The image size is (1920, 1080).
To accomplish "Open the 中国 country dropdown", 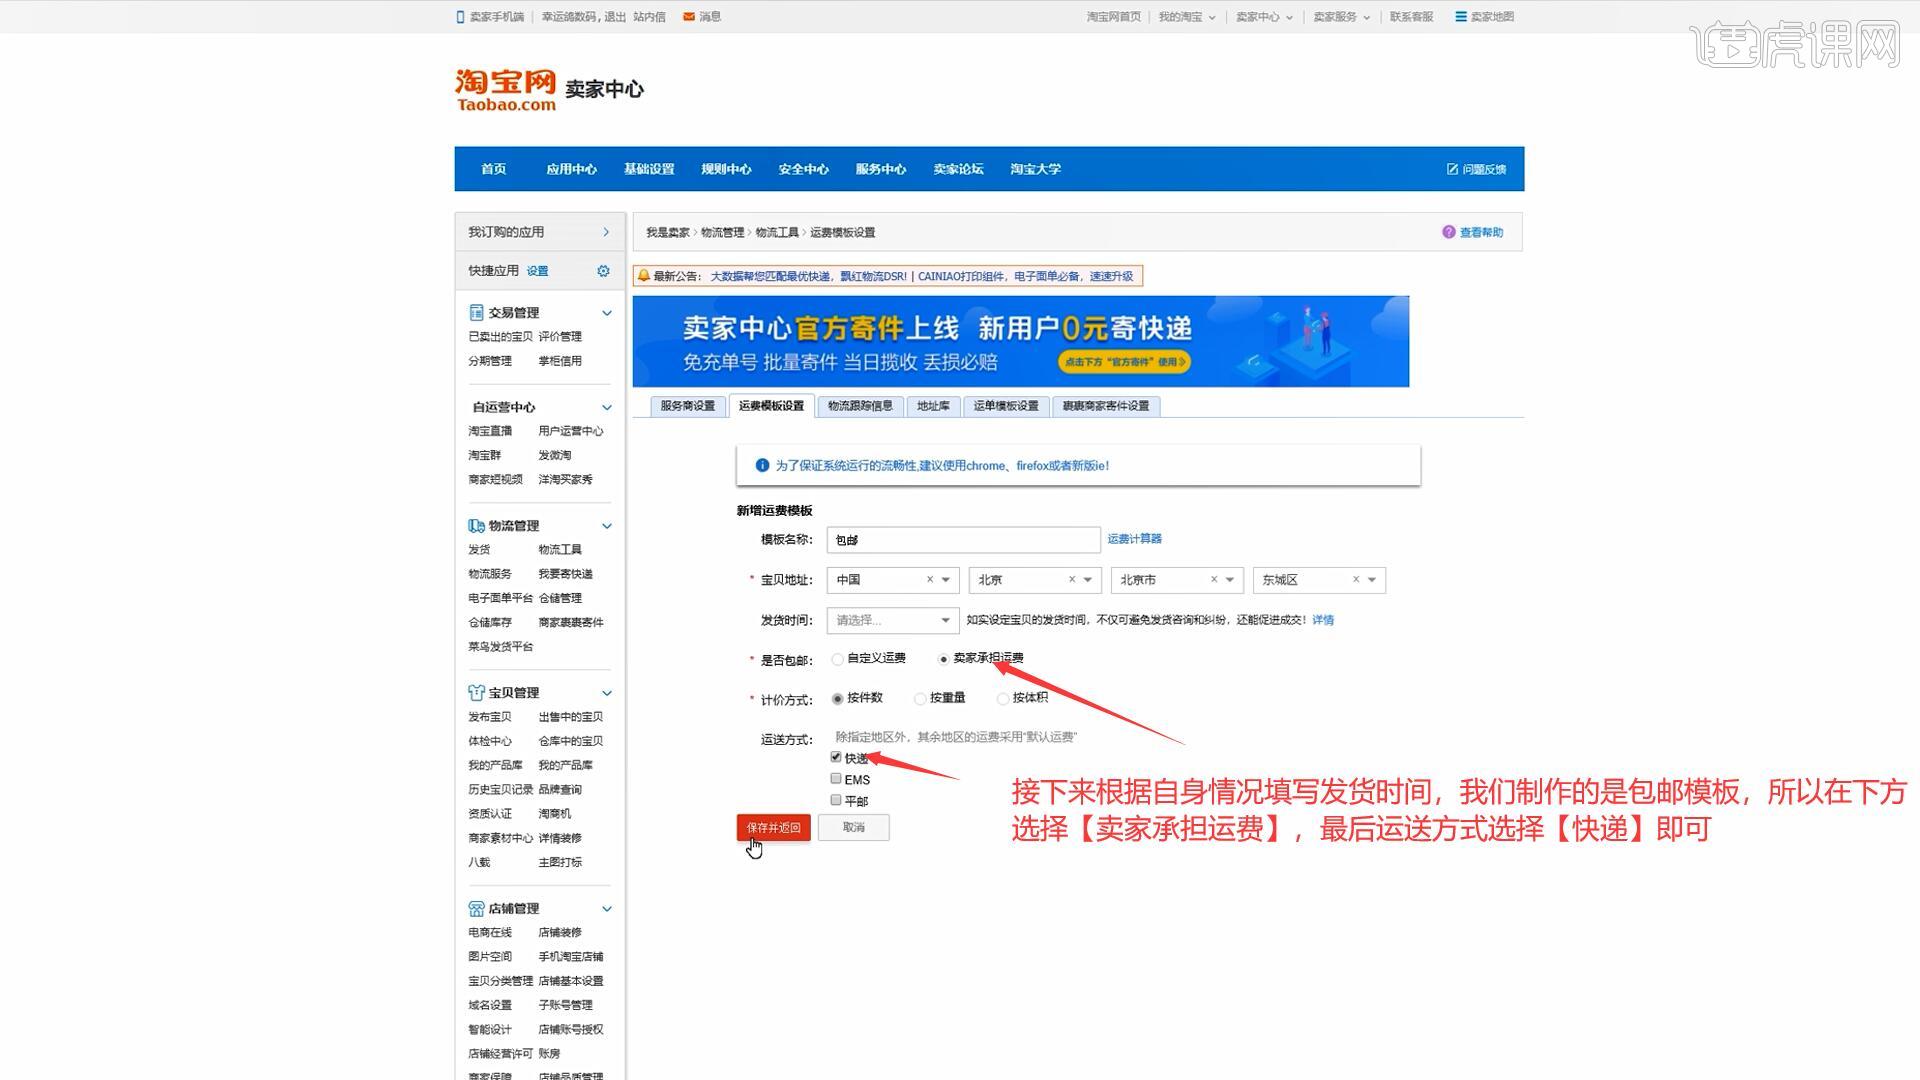I will point(946,580).
